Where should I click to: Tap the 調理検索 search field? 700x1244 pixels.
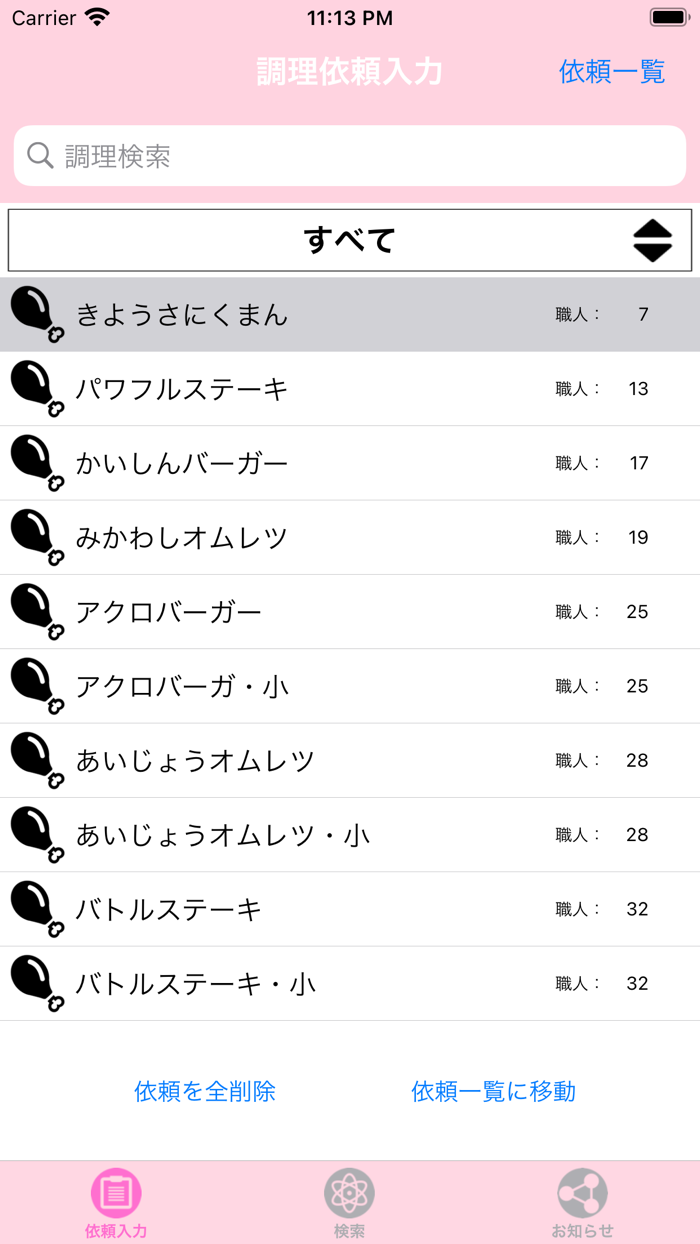[x=350, y=155]
